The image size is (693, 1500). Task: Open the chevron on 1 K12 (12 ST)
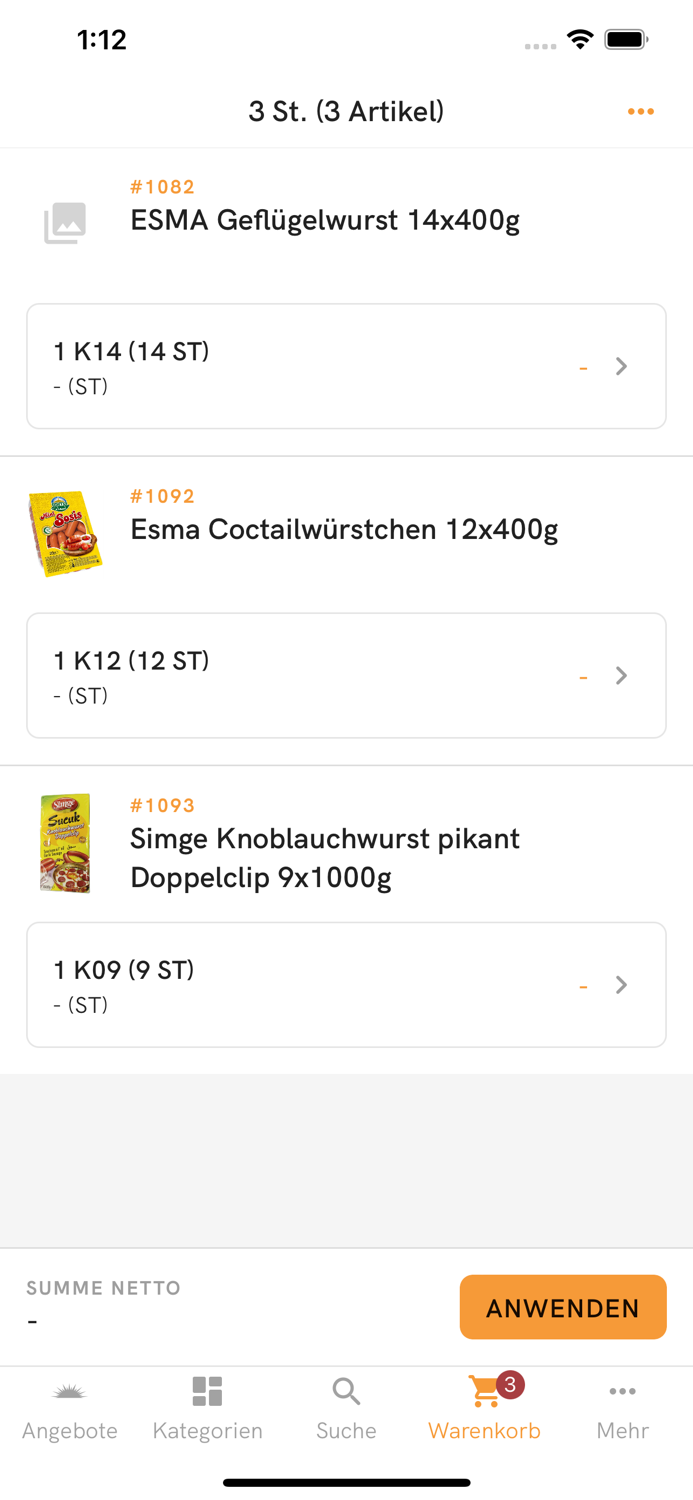click(x=621, y=675)
